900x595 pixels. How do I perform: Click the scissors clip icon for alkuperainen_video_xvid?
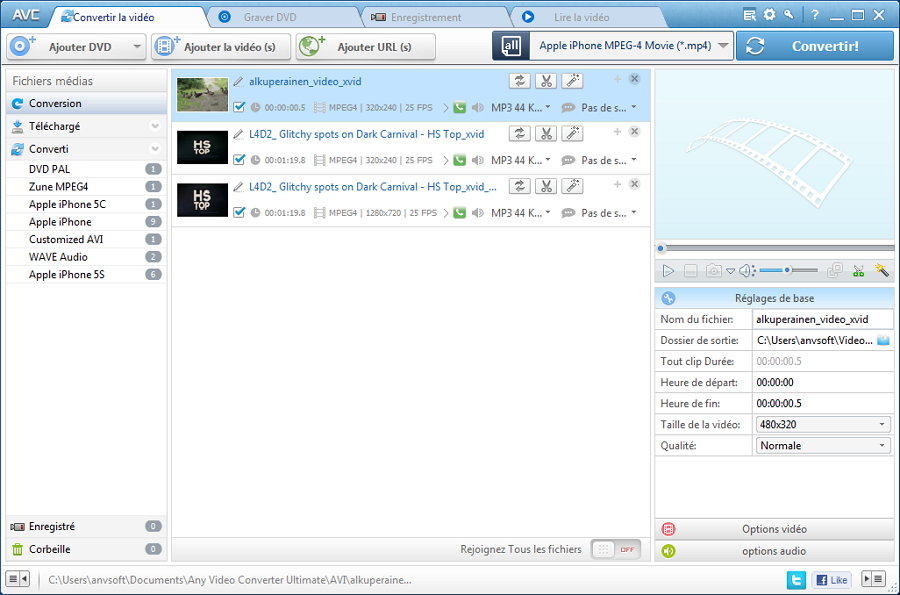(546, 81)
